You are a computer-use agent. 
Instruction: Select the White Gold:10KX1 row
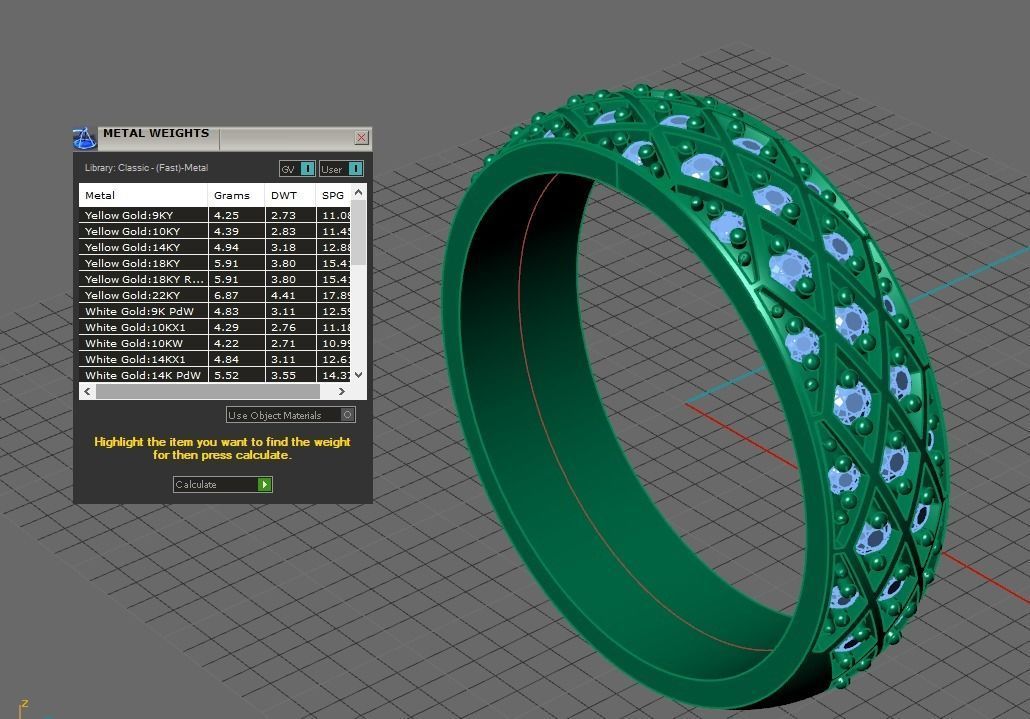(x=215, y=327)
